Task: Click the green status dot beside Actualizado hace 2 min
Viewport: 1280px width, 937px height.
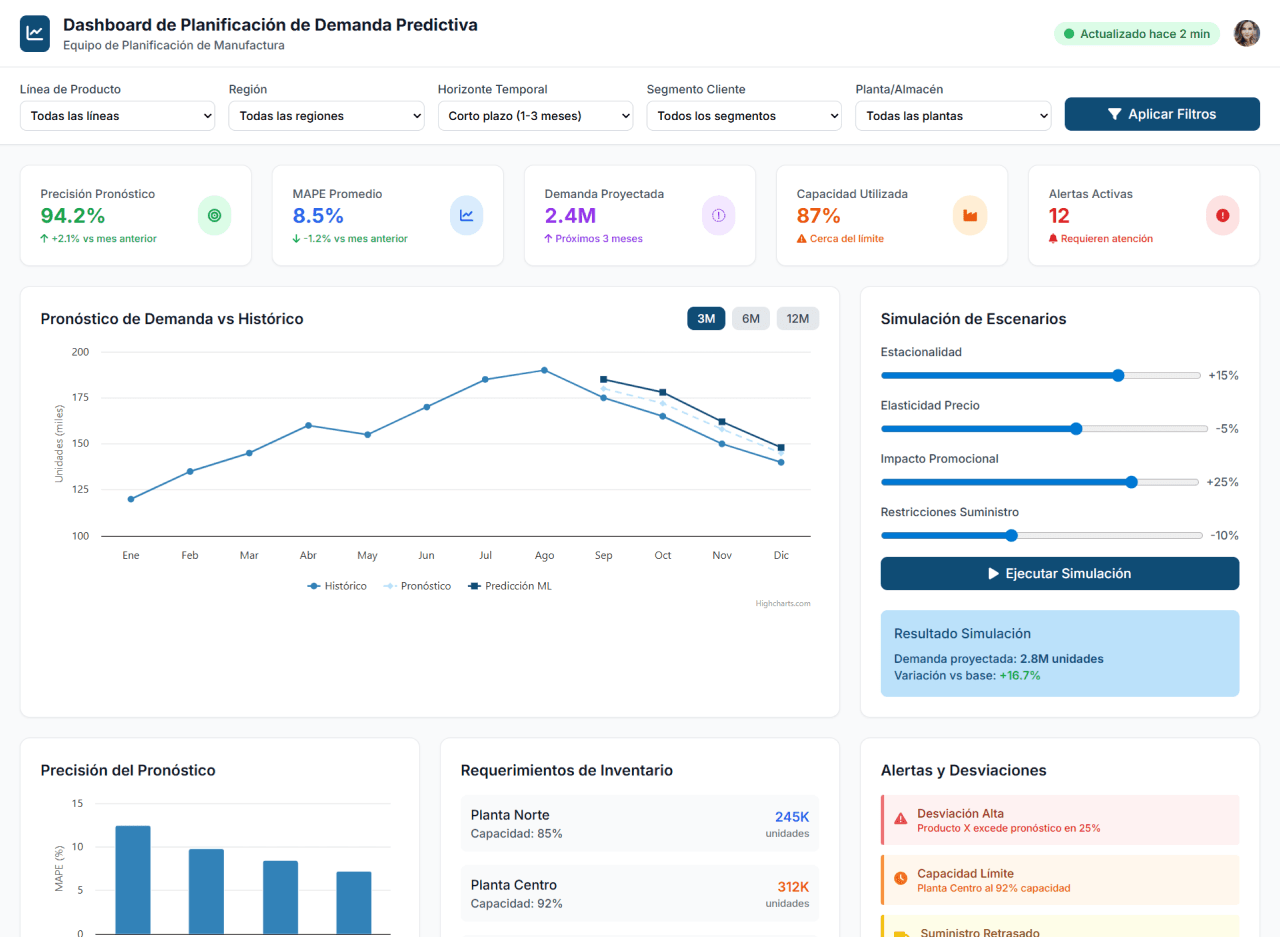Action: (x=1070, y=34)
